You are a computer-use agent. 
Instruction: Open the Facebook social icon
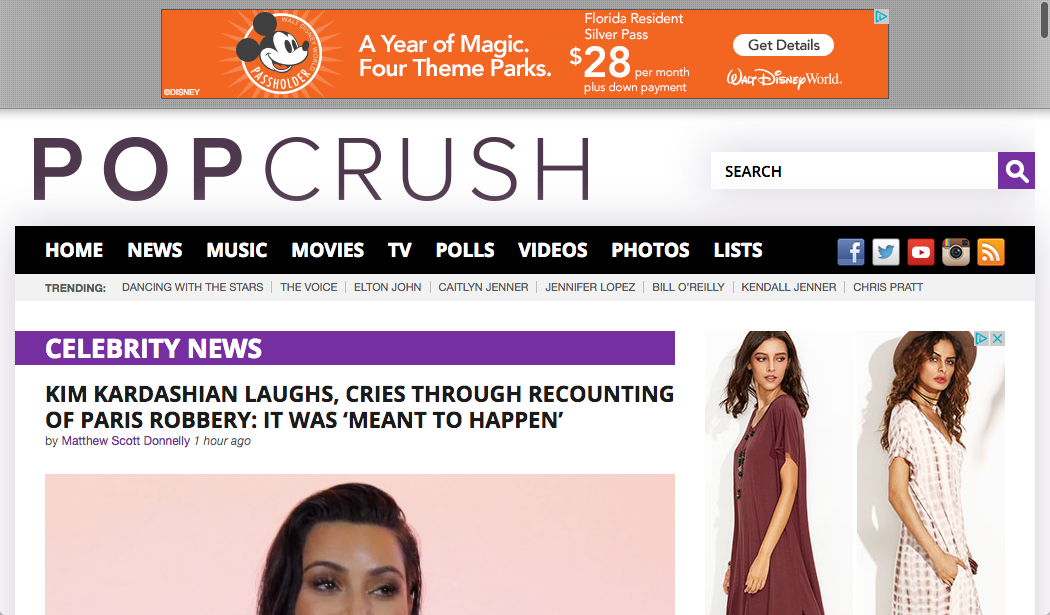(850, 252)
